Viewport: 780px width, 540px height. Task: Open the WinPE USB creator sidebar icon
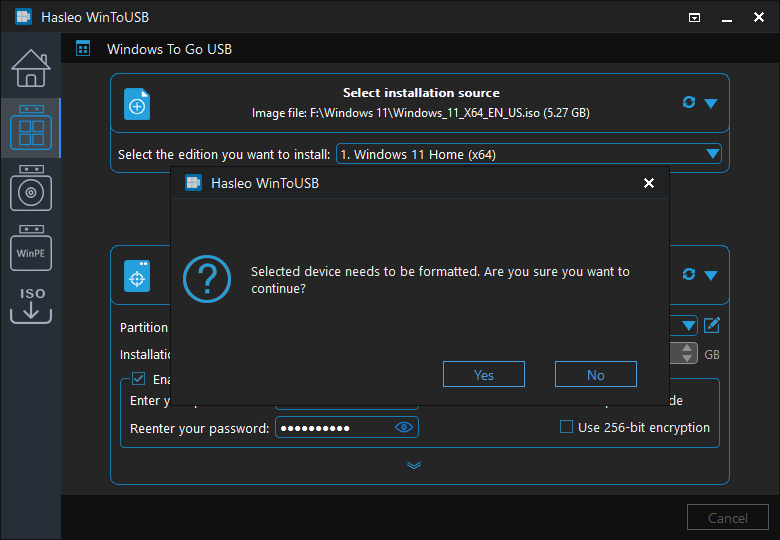[x=31, y=248]
